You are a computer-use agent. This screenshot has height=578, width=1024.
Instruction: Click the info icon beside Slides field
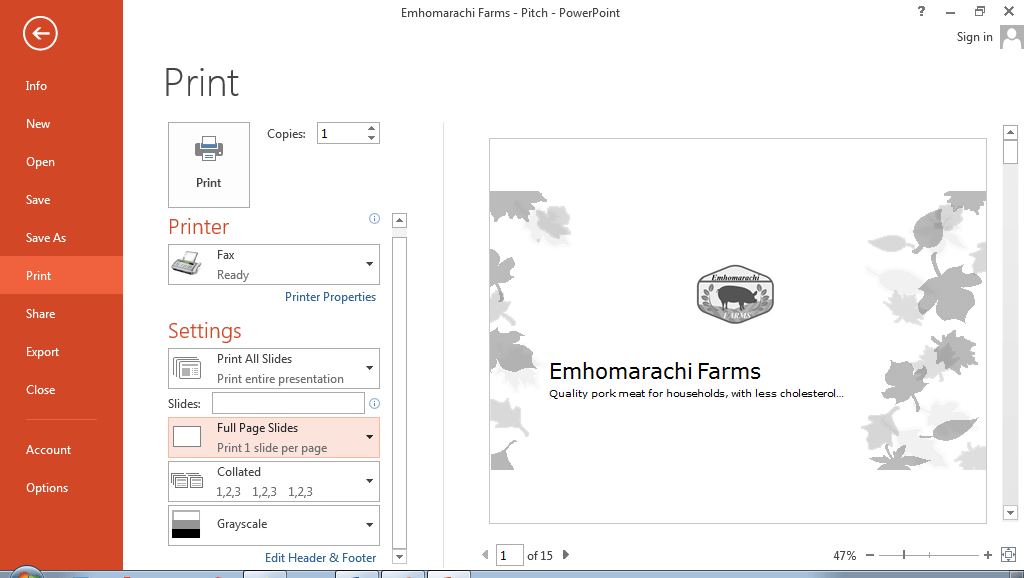coord(375,403)
